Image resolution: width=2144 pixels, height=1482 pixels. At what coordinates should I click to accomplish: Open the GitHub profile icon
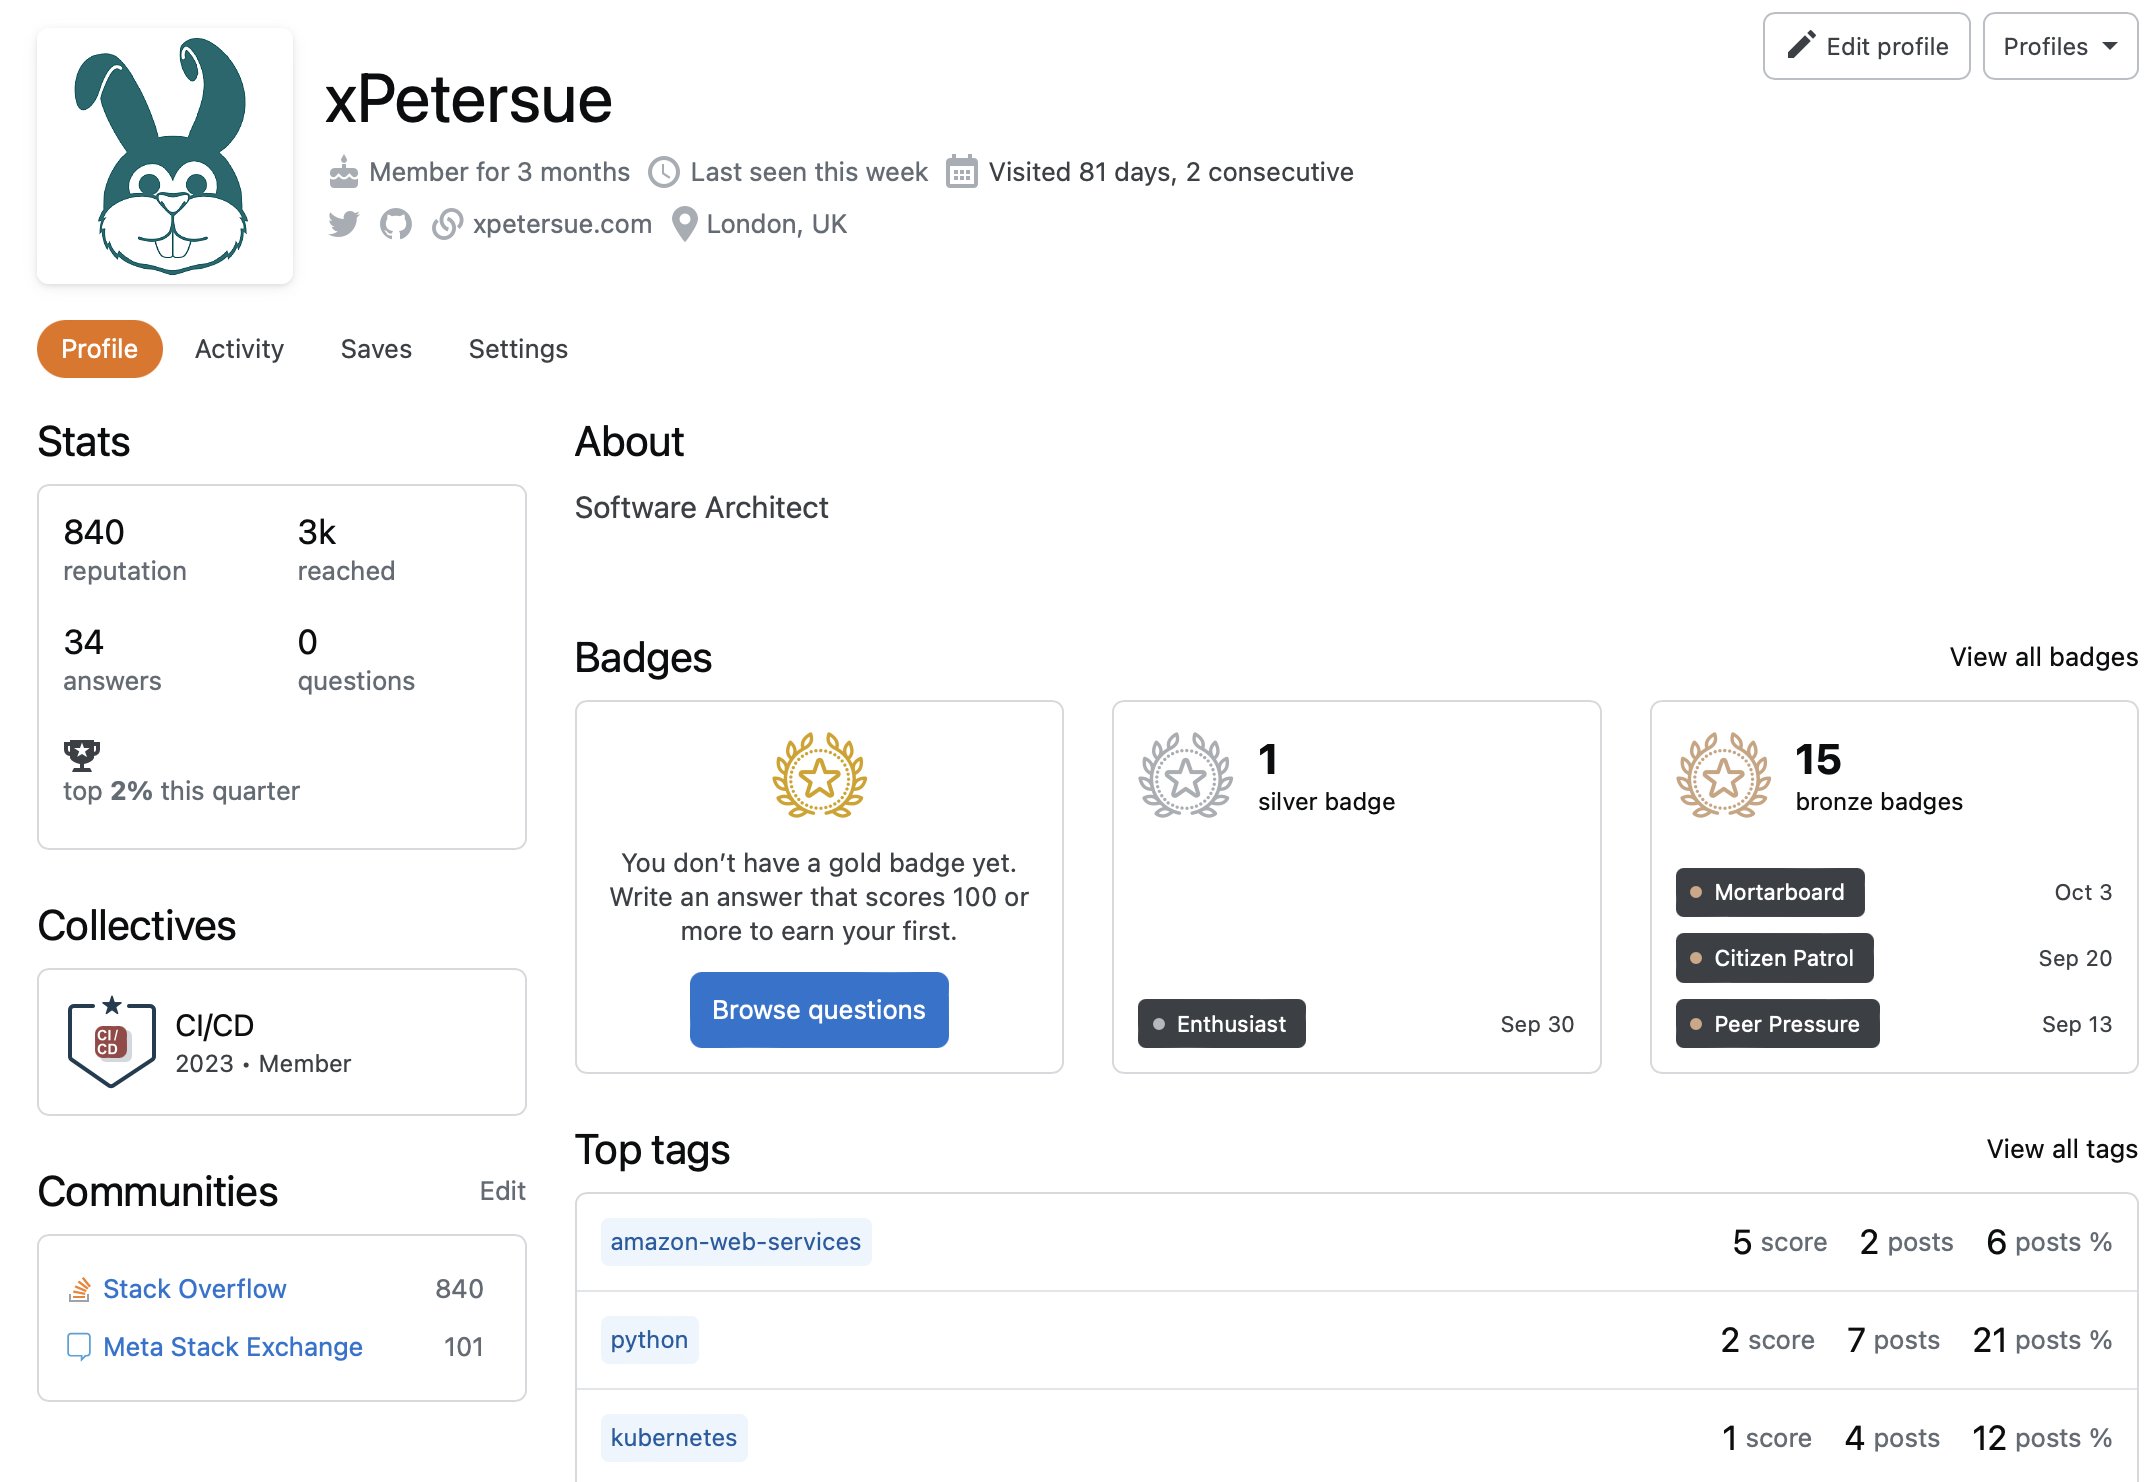tap(396, 224)
